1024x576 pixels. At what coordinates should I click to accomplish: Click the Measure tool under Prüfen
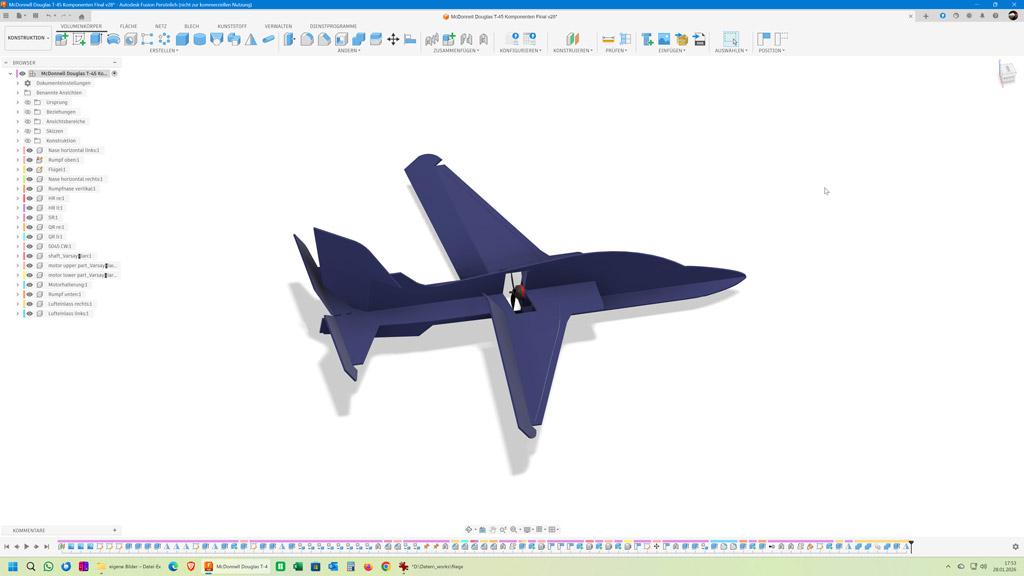(x=608, y=39)
